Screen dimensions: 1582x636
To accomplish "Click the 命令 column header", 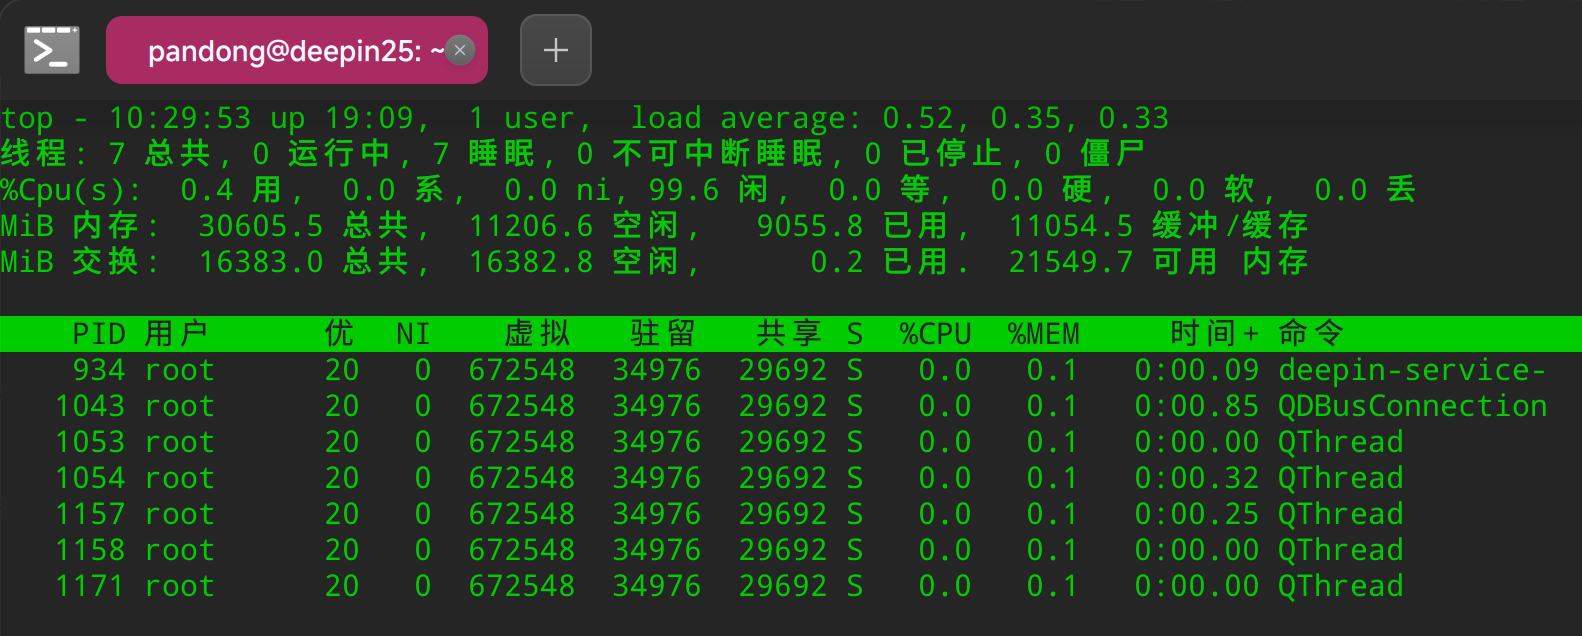I will point(1311,334).
